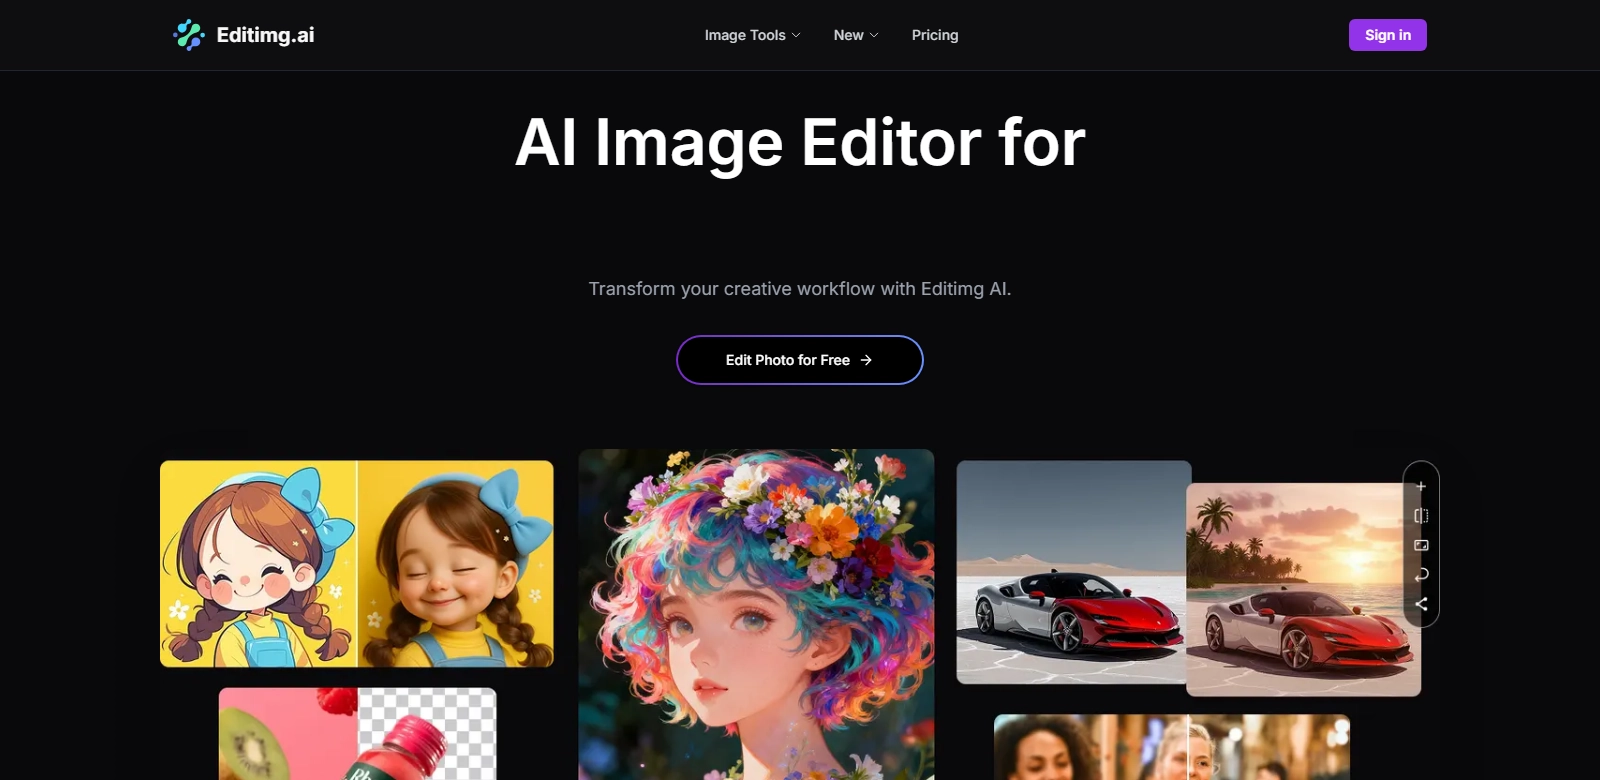Expand the Image Tools dropdown menu
This screenshot has width=1600, height=780.
pyautogui.click(x=745, y=35)
